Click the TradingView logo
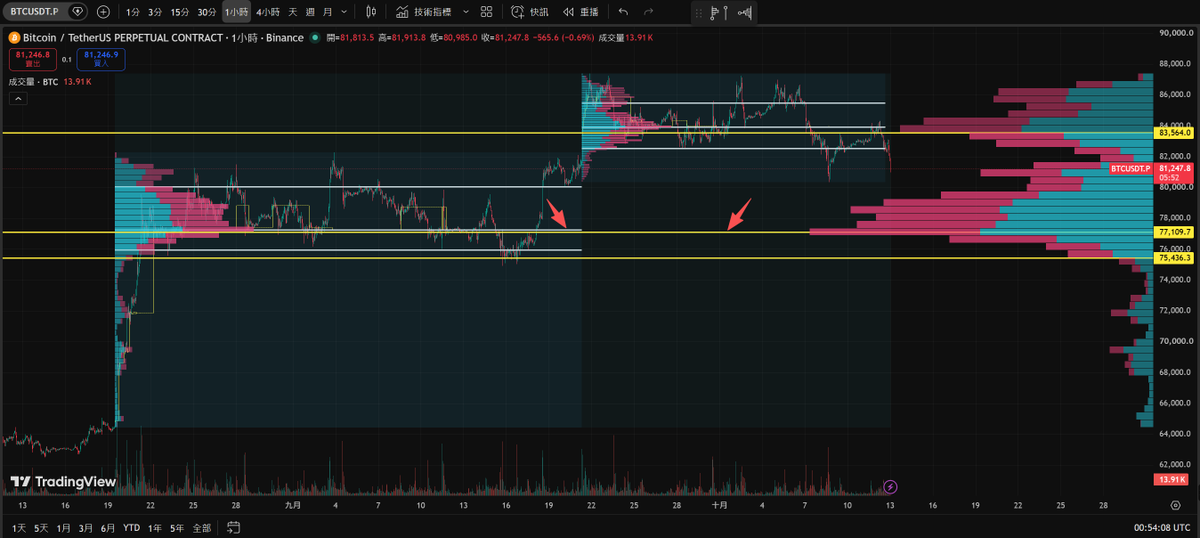1200x538 pixels. pos(62,482)
